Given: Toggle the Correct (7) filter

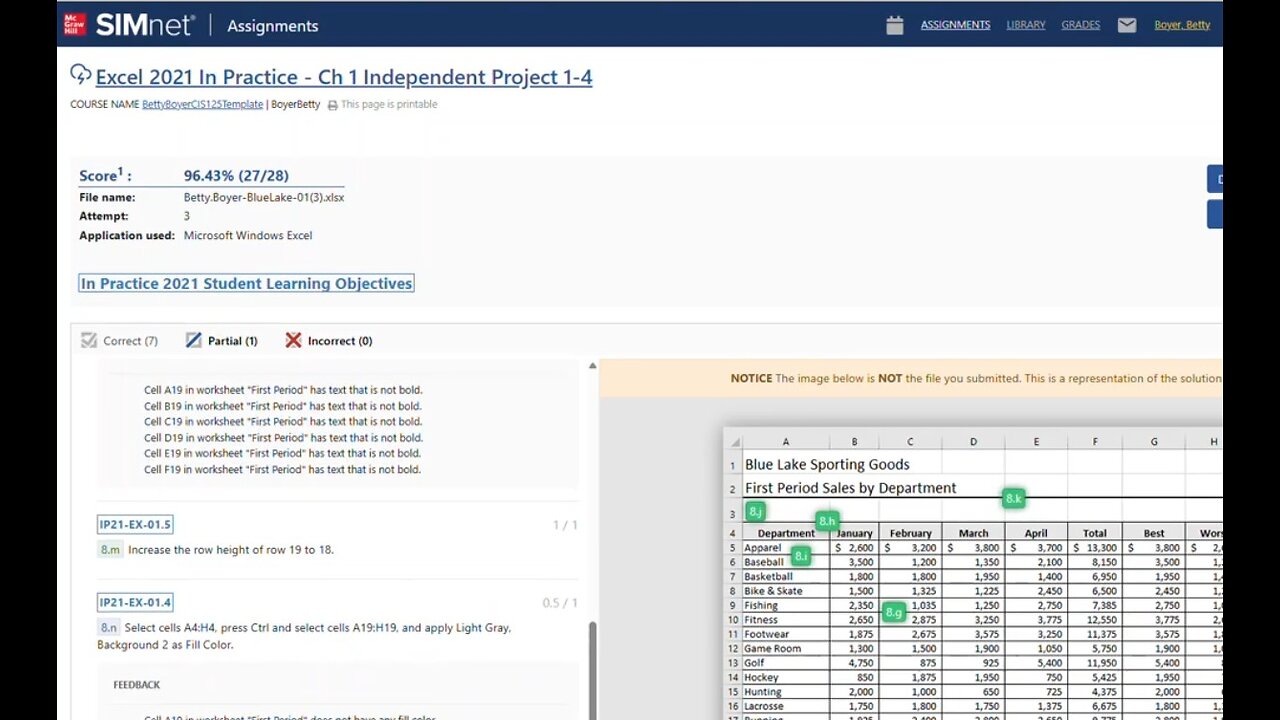Looking at the screenshot, I should (x=119, y=341).
